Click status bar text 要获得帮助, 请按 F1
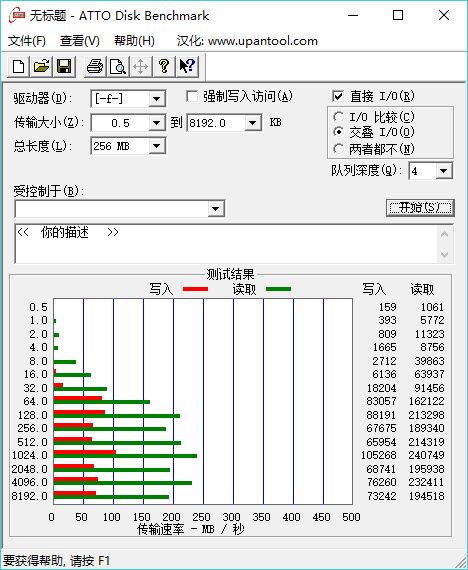Viewport: 468px width, 570px height. pyautogui.click(x=56, y=561)
